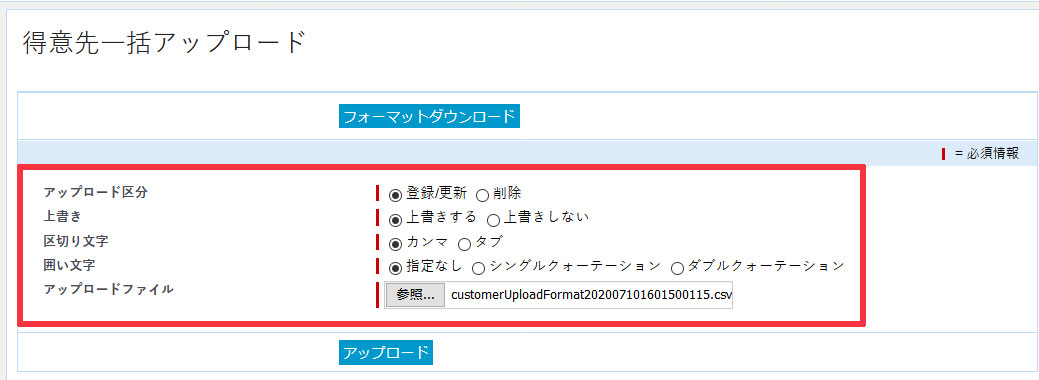This screenshot has width=1039, height=380.
Task: Open the 参照... file browse button
Action: coord(415,295)
